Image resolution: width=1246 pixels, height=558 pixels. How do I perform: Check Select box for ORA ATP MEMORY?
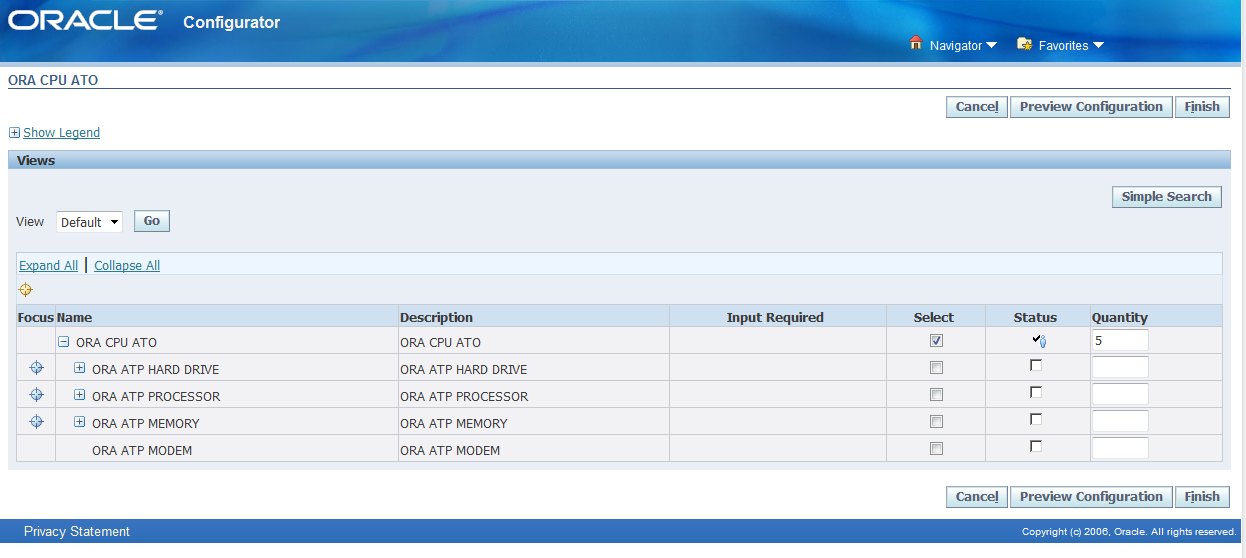936,421
